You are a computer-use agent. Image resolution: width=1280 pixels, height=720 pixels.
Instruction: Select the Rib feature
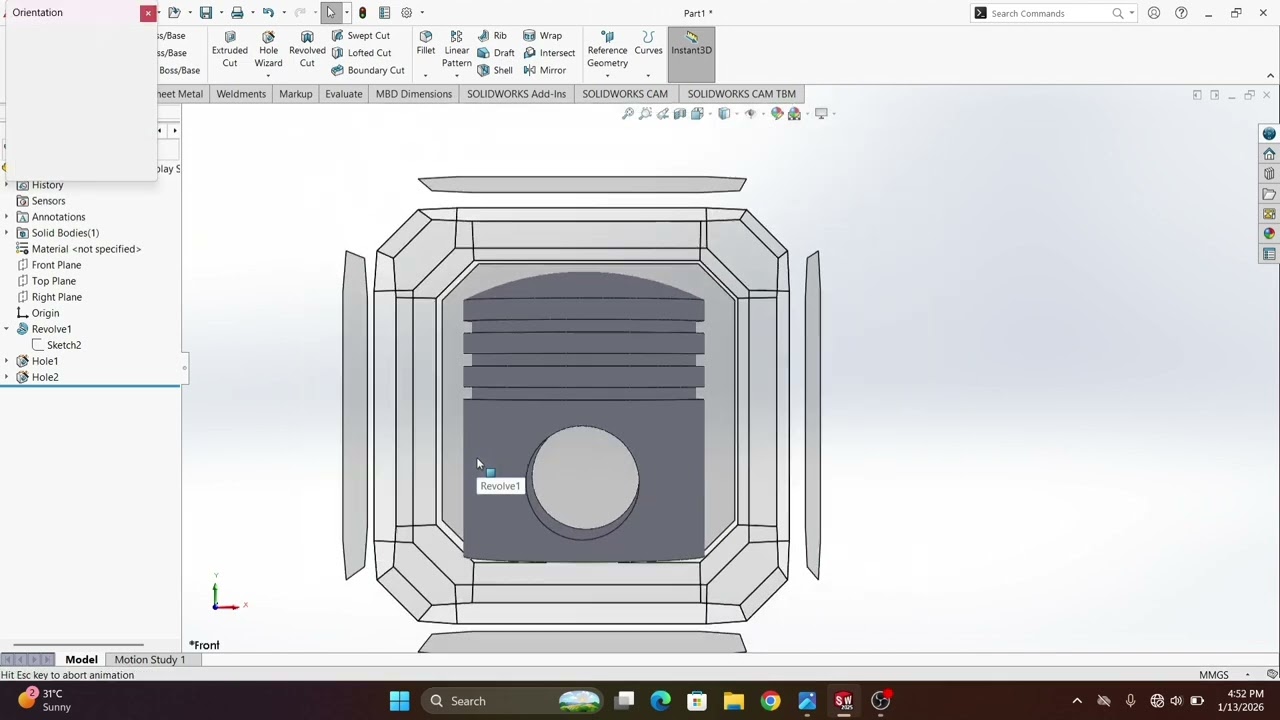coord(492,36)
